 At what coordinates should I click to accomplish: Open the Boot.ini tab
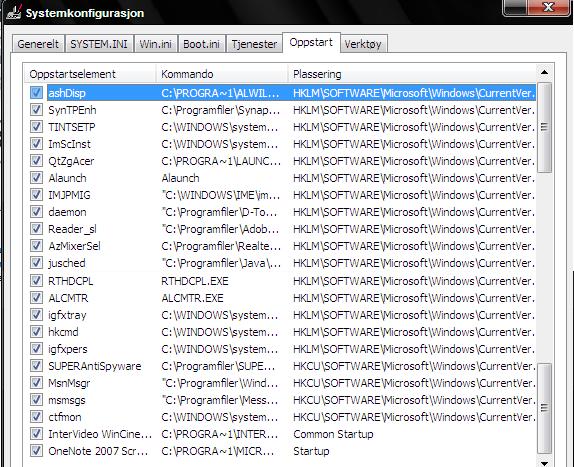201,44
